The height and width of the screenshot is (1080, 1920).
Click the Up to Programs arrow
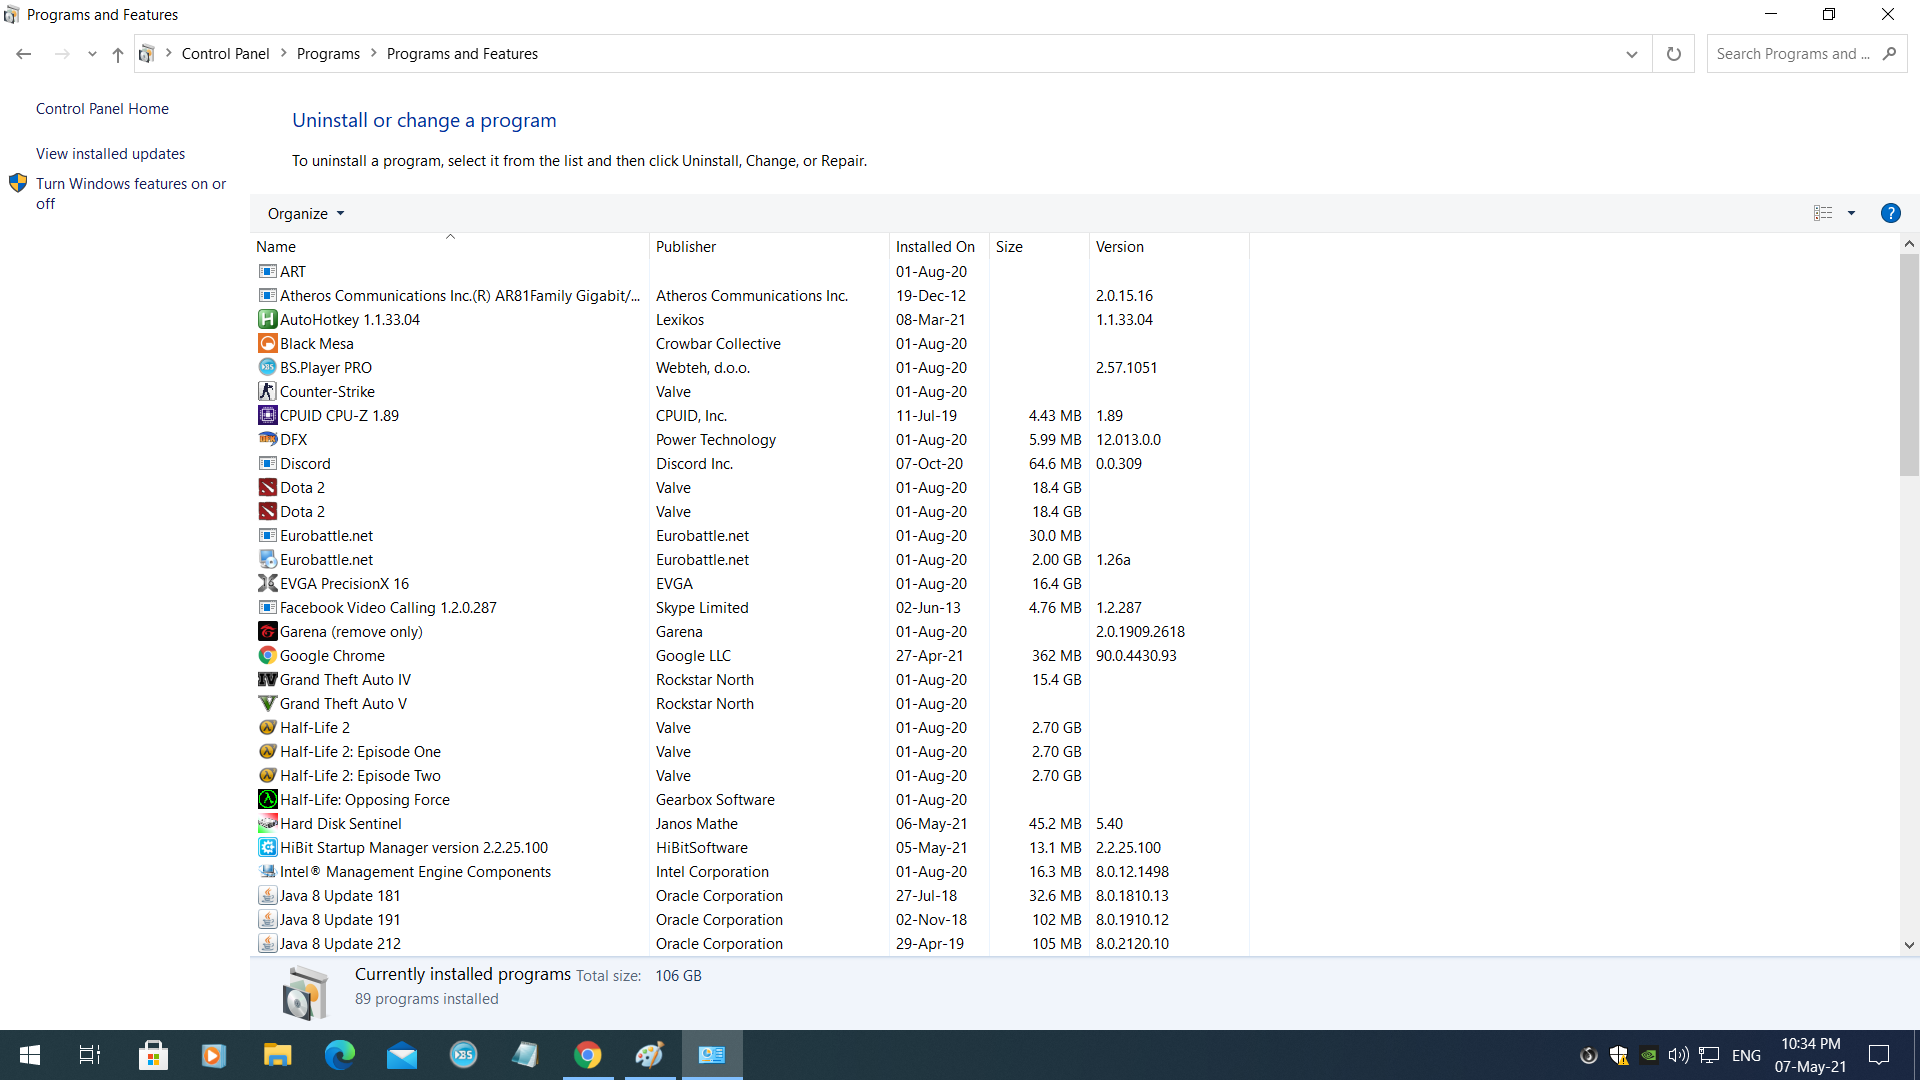click(118, 54)
